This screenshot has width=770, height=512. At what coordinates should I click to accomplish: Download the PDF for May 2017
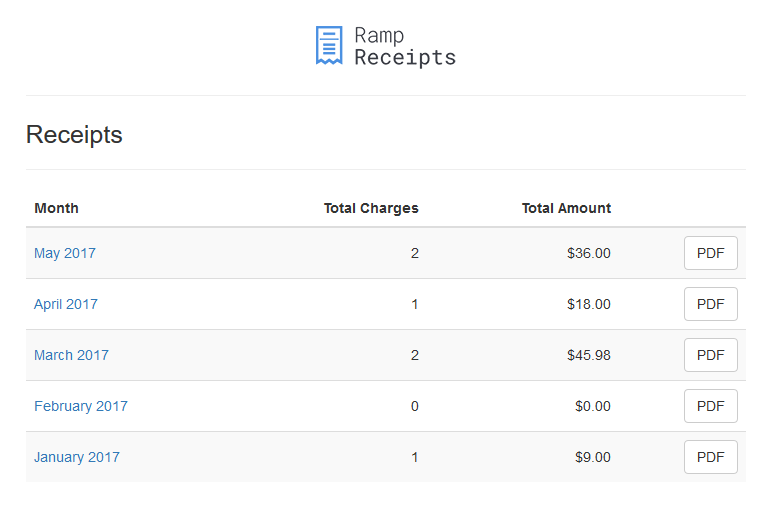[x=711, y=253]
